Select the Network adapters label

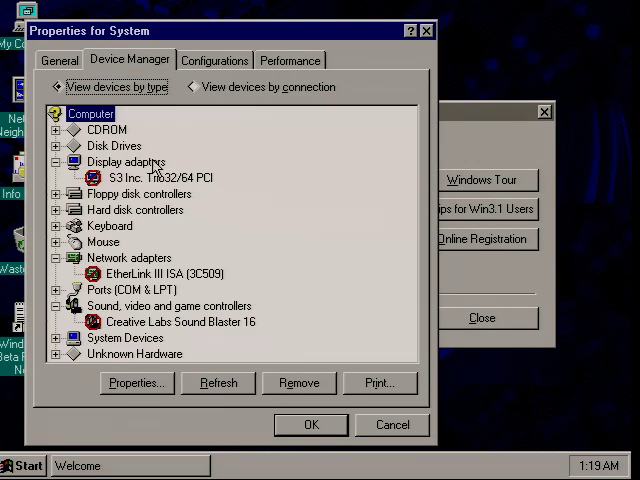click(x=129, y=258)
